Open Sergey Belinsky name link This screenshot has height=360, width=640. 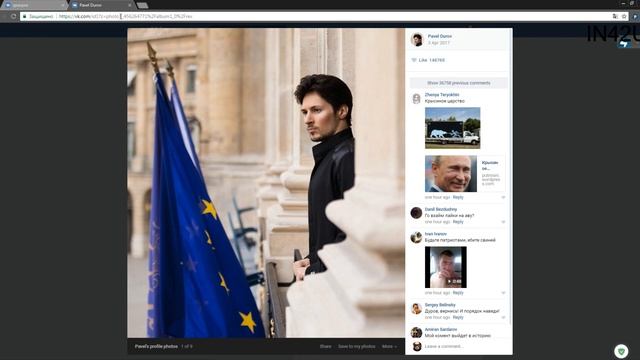coord(440,305)
